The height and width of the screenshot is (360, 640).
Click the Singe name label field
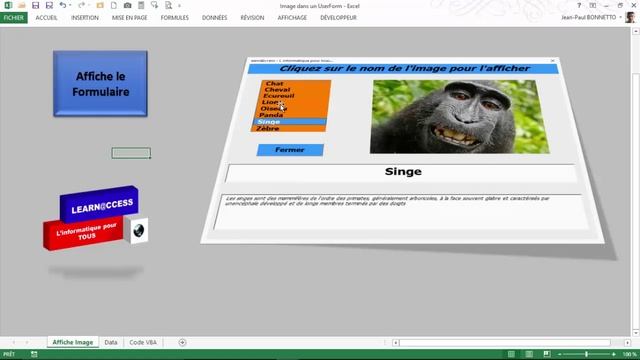(401, 173)
